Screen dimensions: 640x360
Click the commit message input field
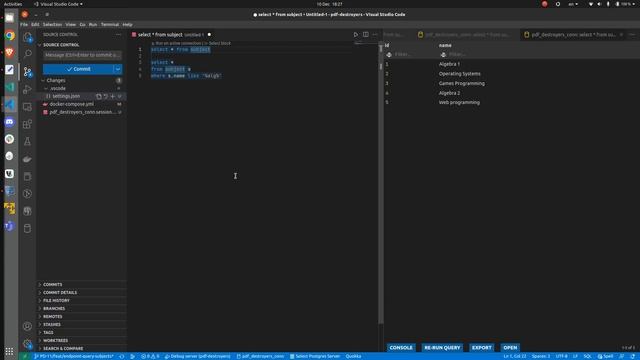82,55
